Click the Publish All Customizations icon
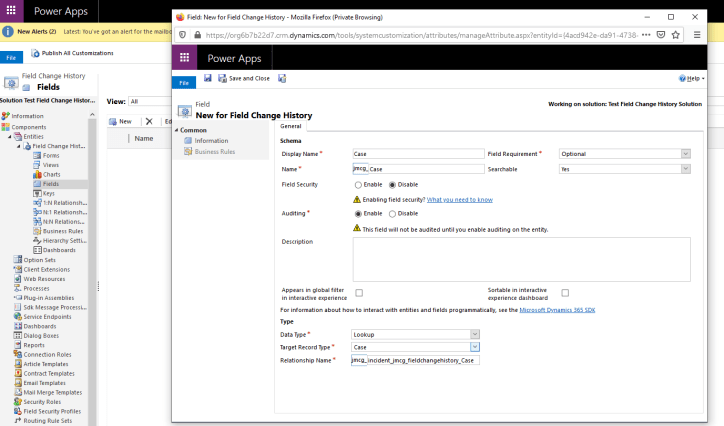 pos(35,53)
